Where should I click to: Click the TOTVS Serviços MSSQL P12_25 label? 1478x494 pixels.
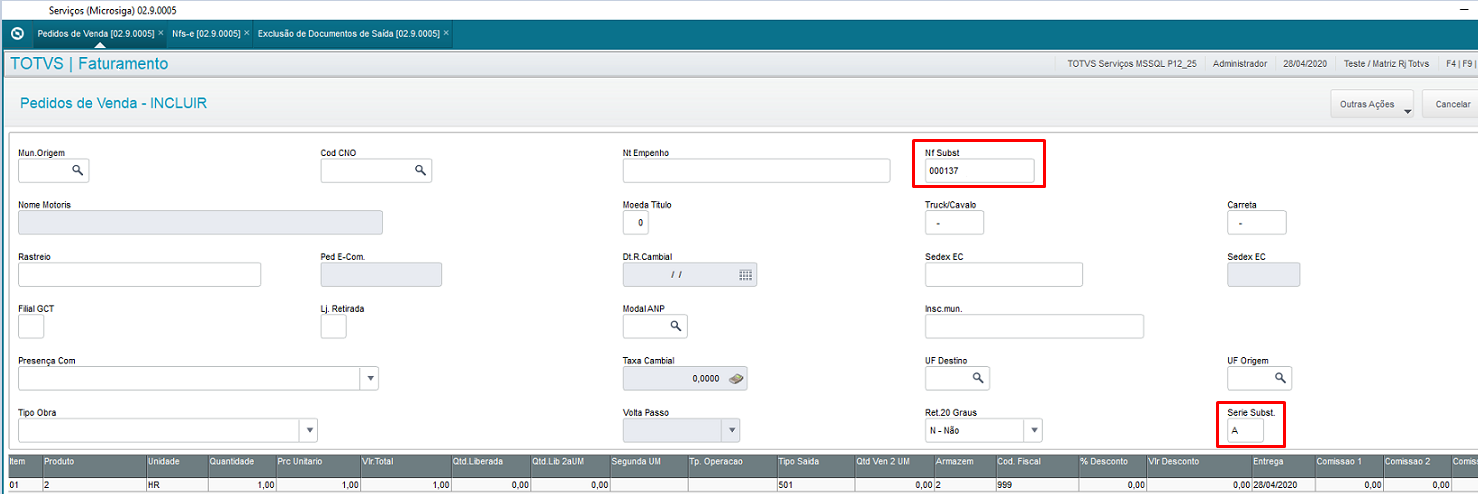pos(1131,63)
